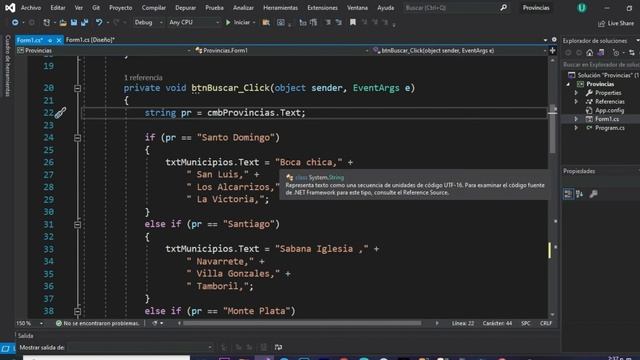Click the sync with active document icon
640x360 pixels.
click(632, 53)
